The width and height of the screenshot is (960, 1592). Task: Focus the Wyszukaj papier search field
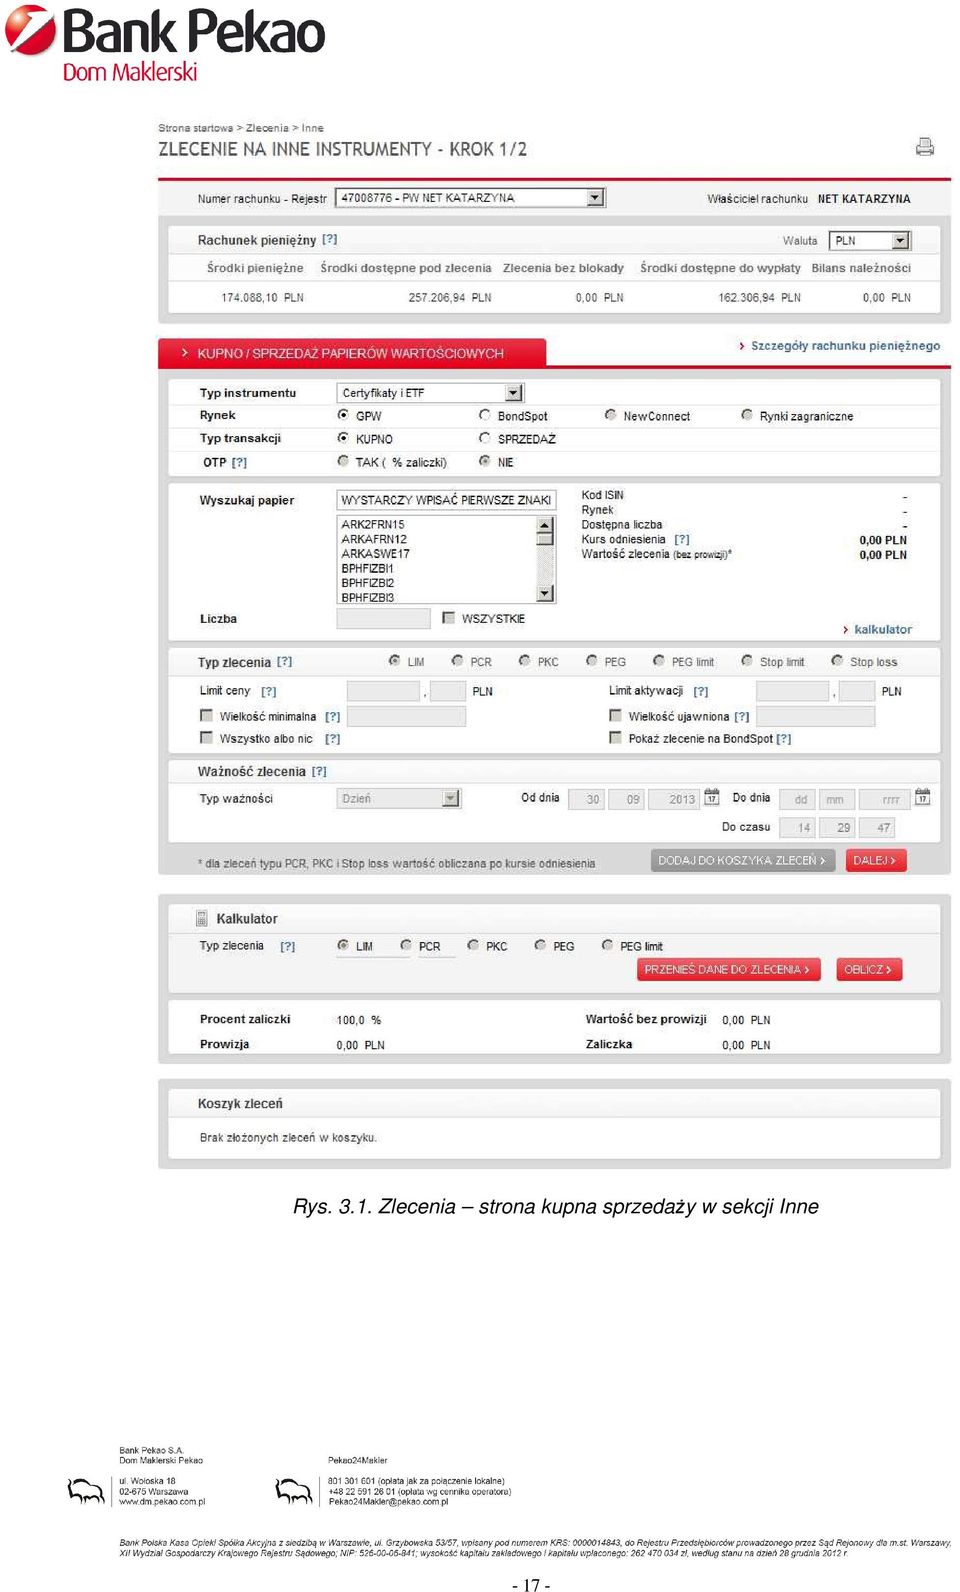click(x=446, y=500)
